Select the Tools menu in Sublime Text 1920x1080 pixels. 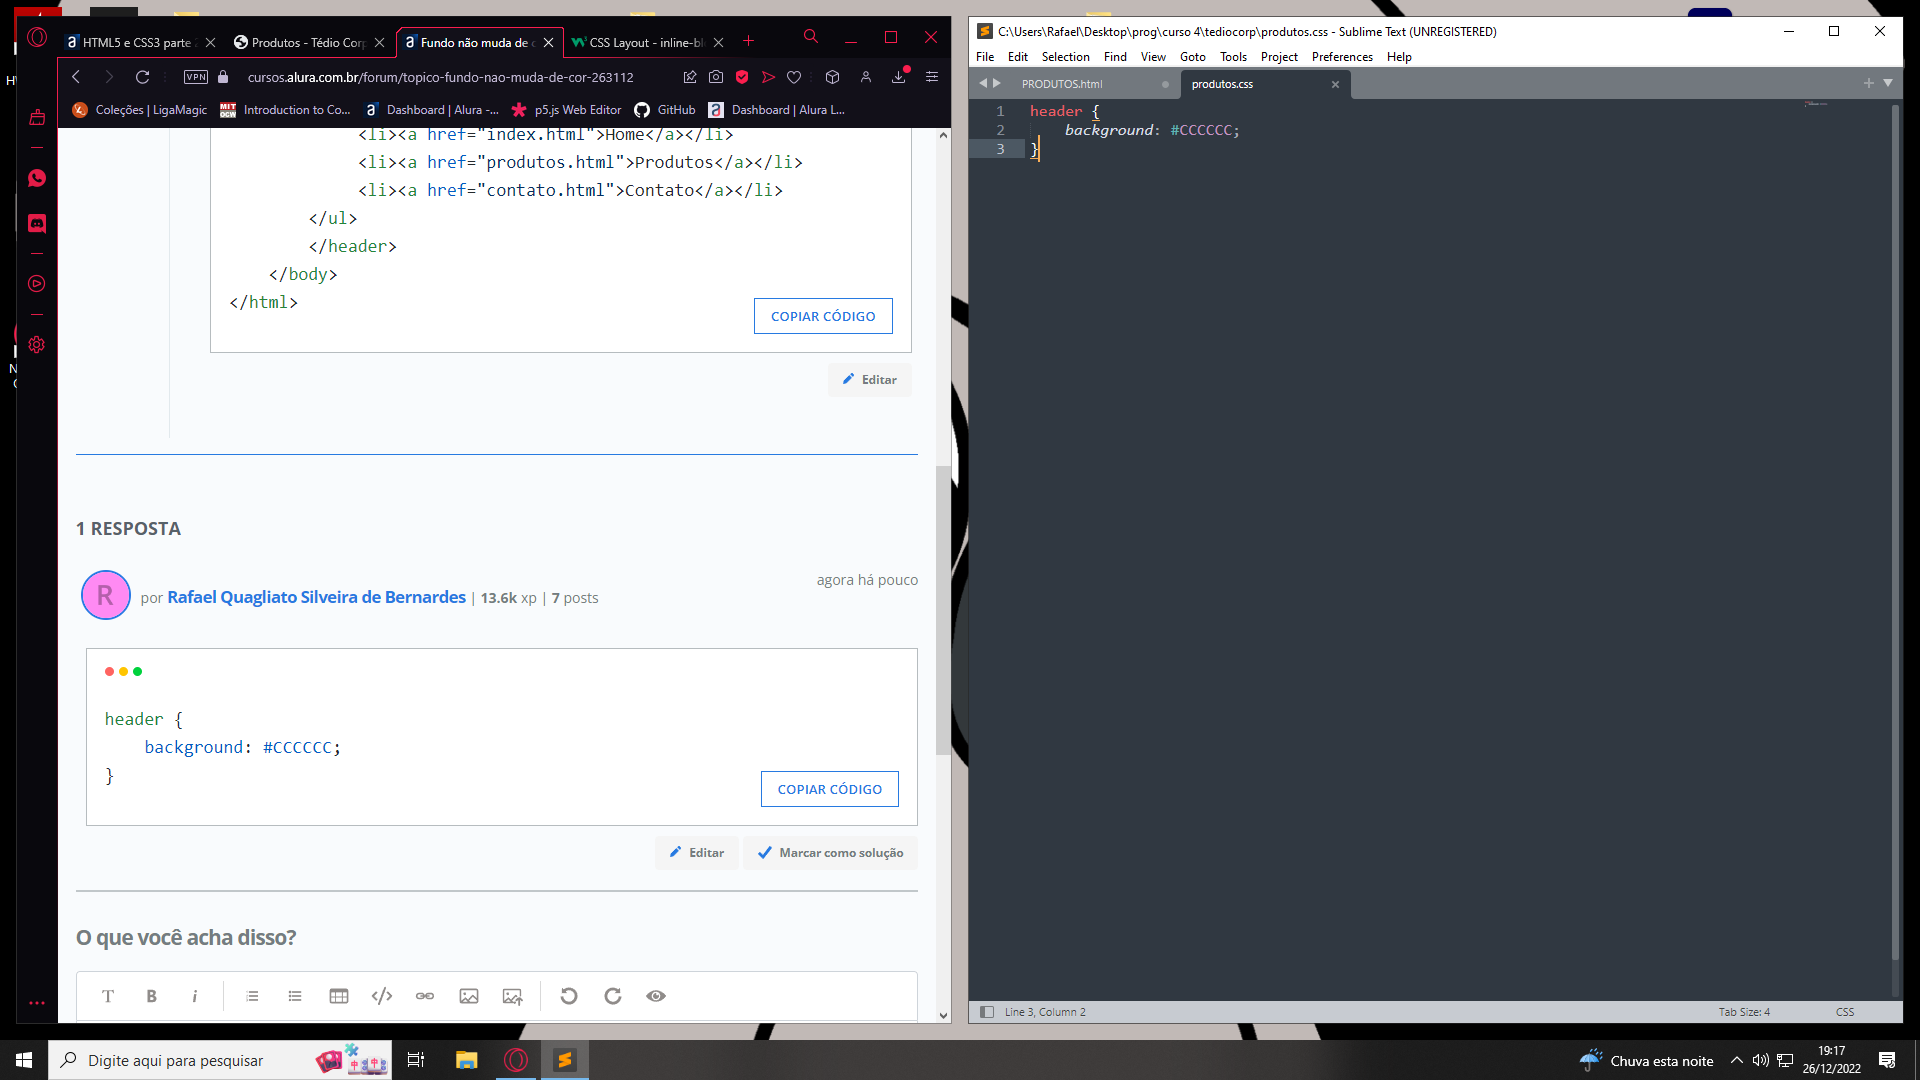(x=1233, y=55)
